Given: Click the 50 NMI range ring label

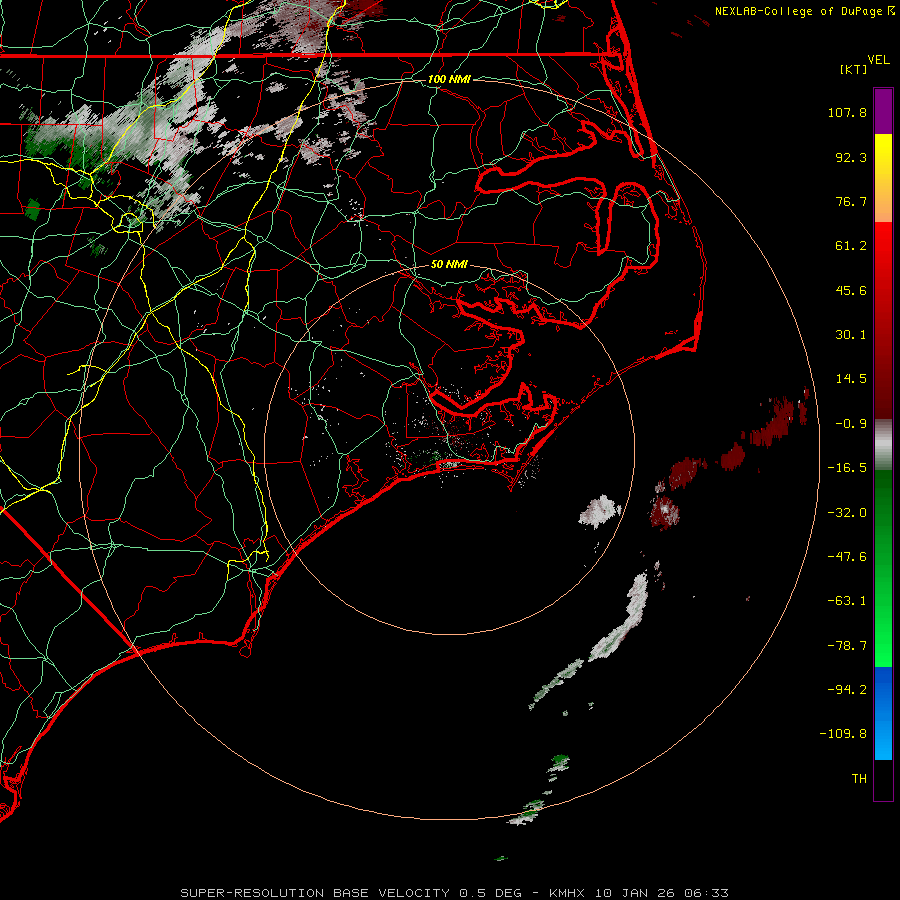Looking at the screenshot, I should pyautogui.click(x=449, y=265).
